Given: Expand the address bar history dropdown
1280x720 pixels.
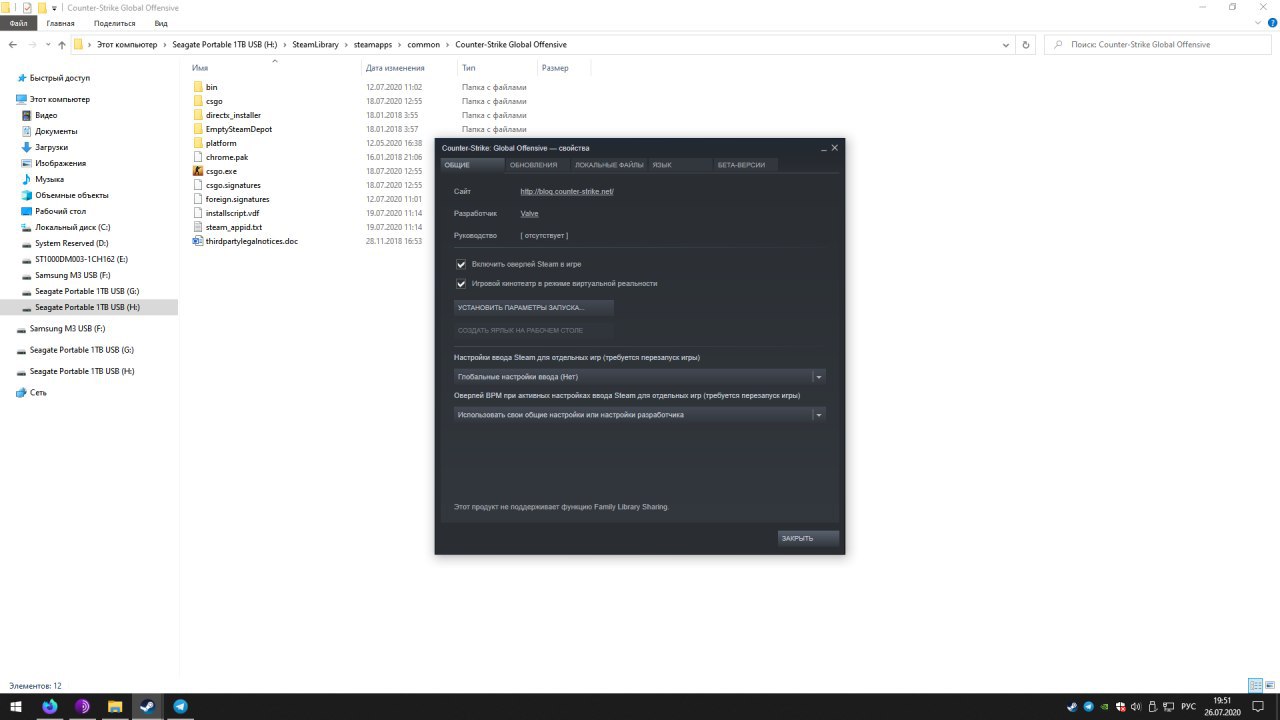Looking at the screenshot, I should tap(1007, 45).
